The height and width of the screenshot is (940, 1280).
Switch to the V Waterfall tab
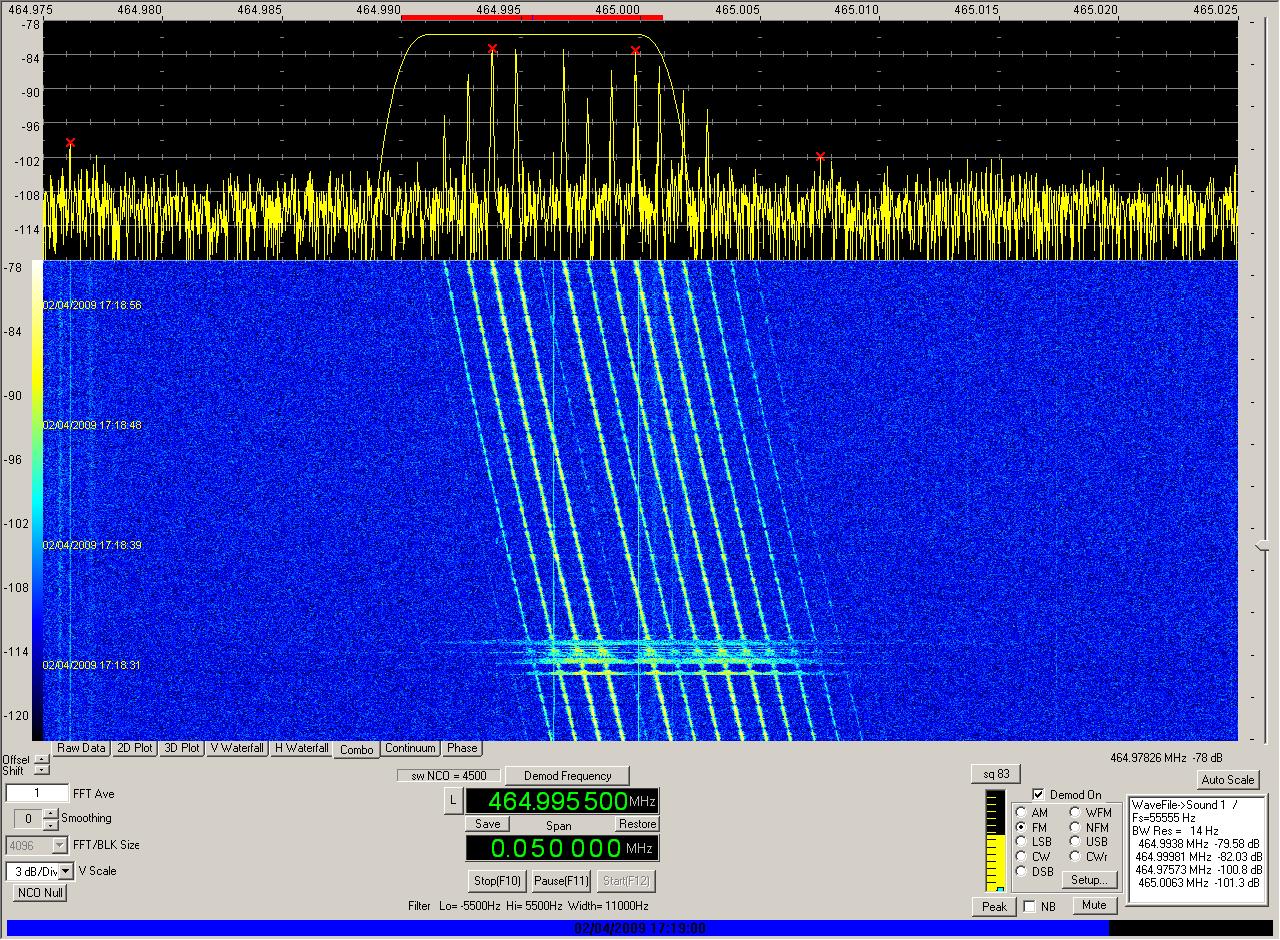(x=238, y=748)
